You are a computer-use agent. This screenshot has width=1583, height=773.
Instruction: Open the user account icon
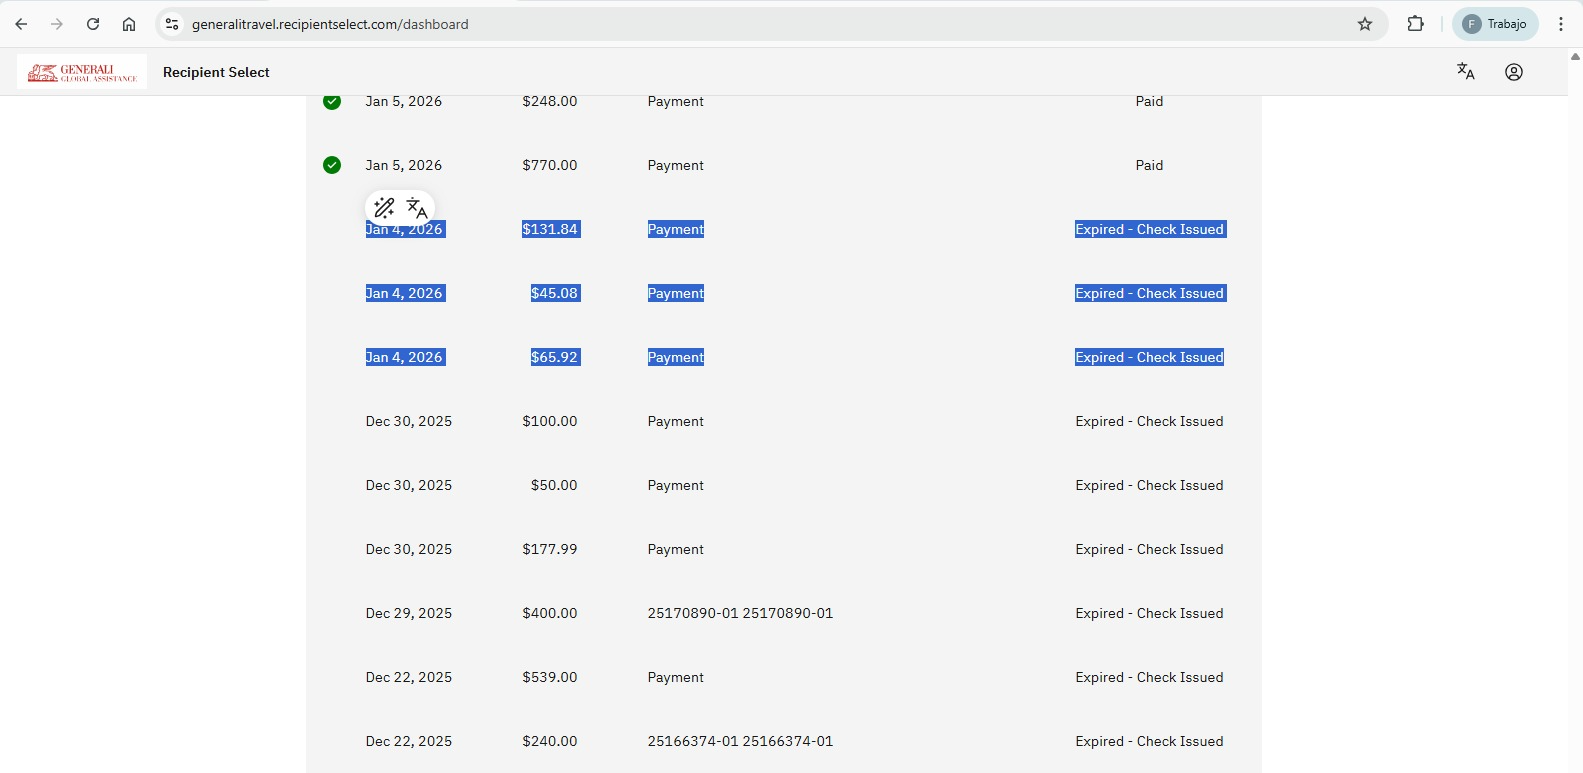pyautogui.click(x=1514, y=72)
